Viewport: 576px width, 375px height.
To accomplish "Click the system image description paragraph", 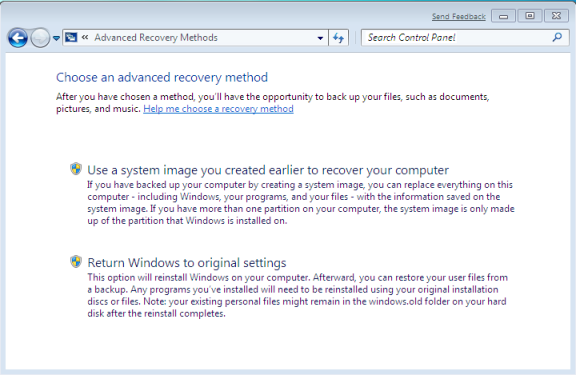I will point(300,203).
